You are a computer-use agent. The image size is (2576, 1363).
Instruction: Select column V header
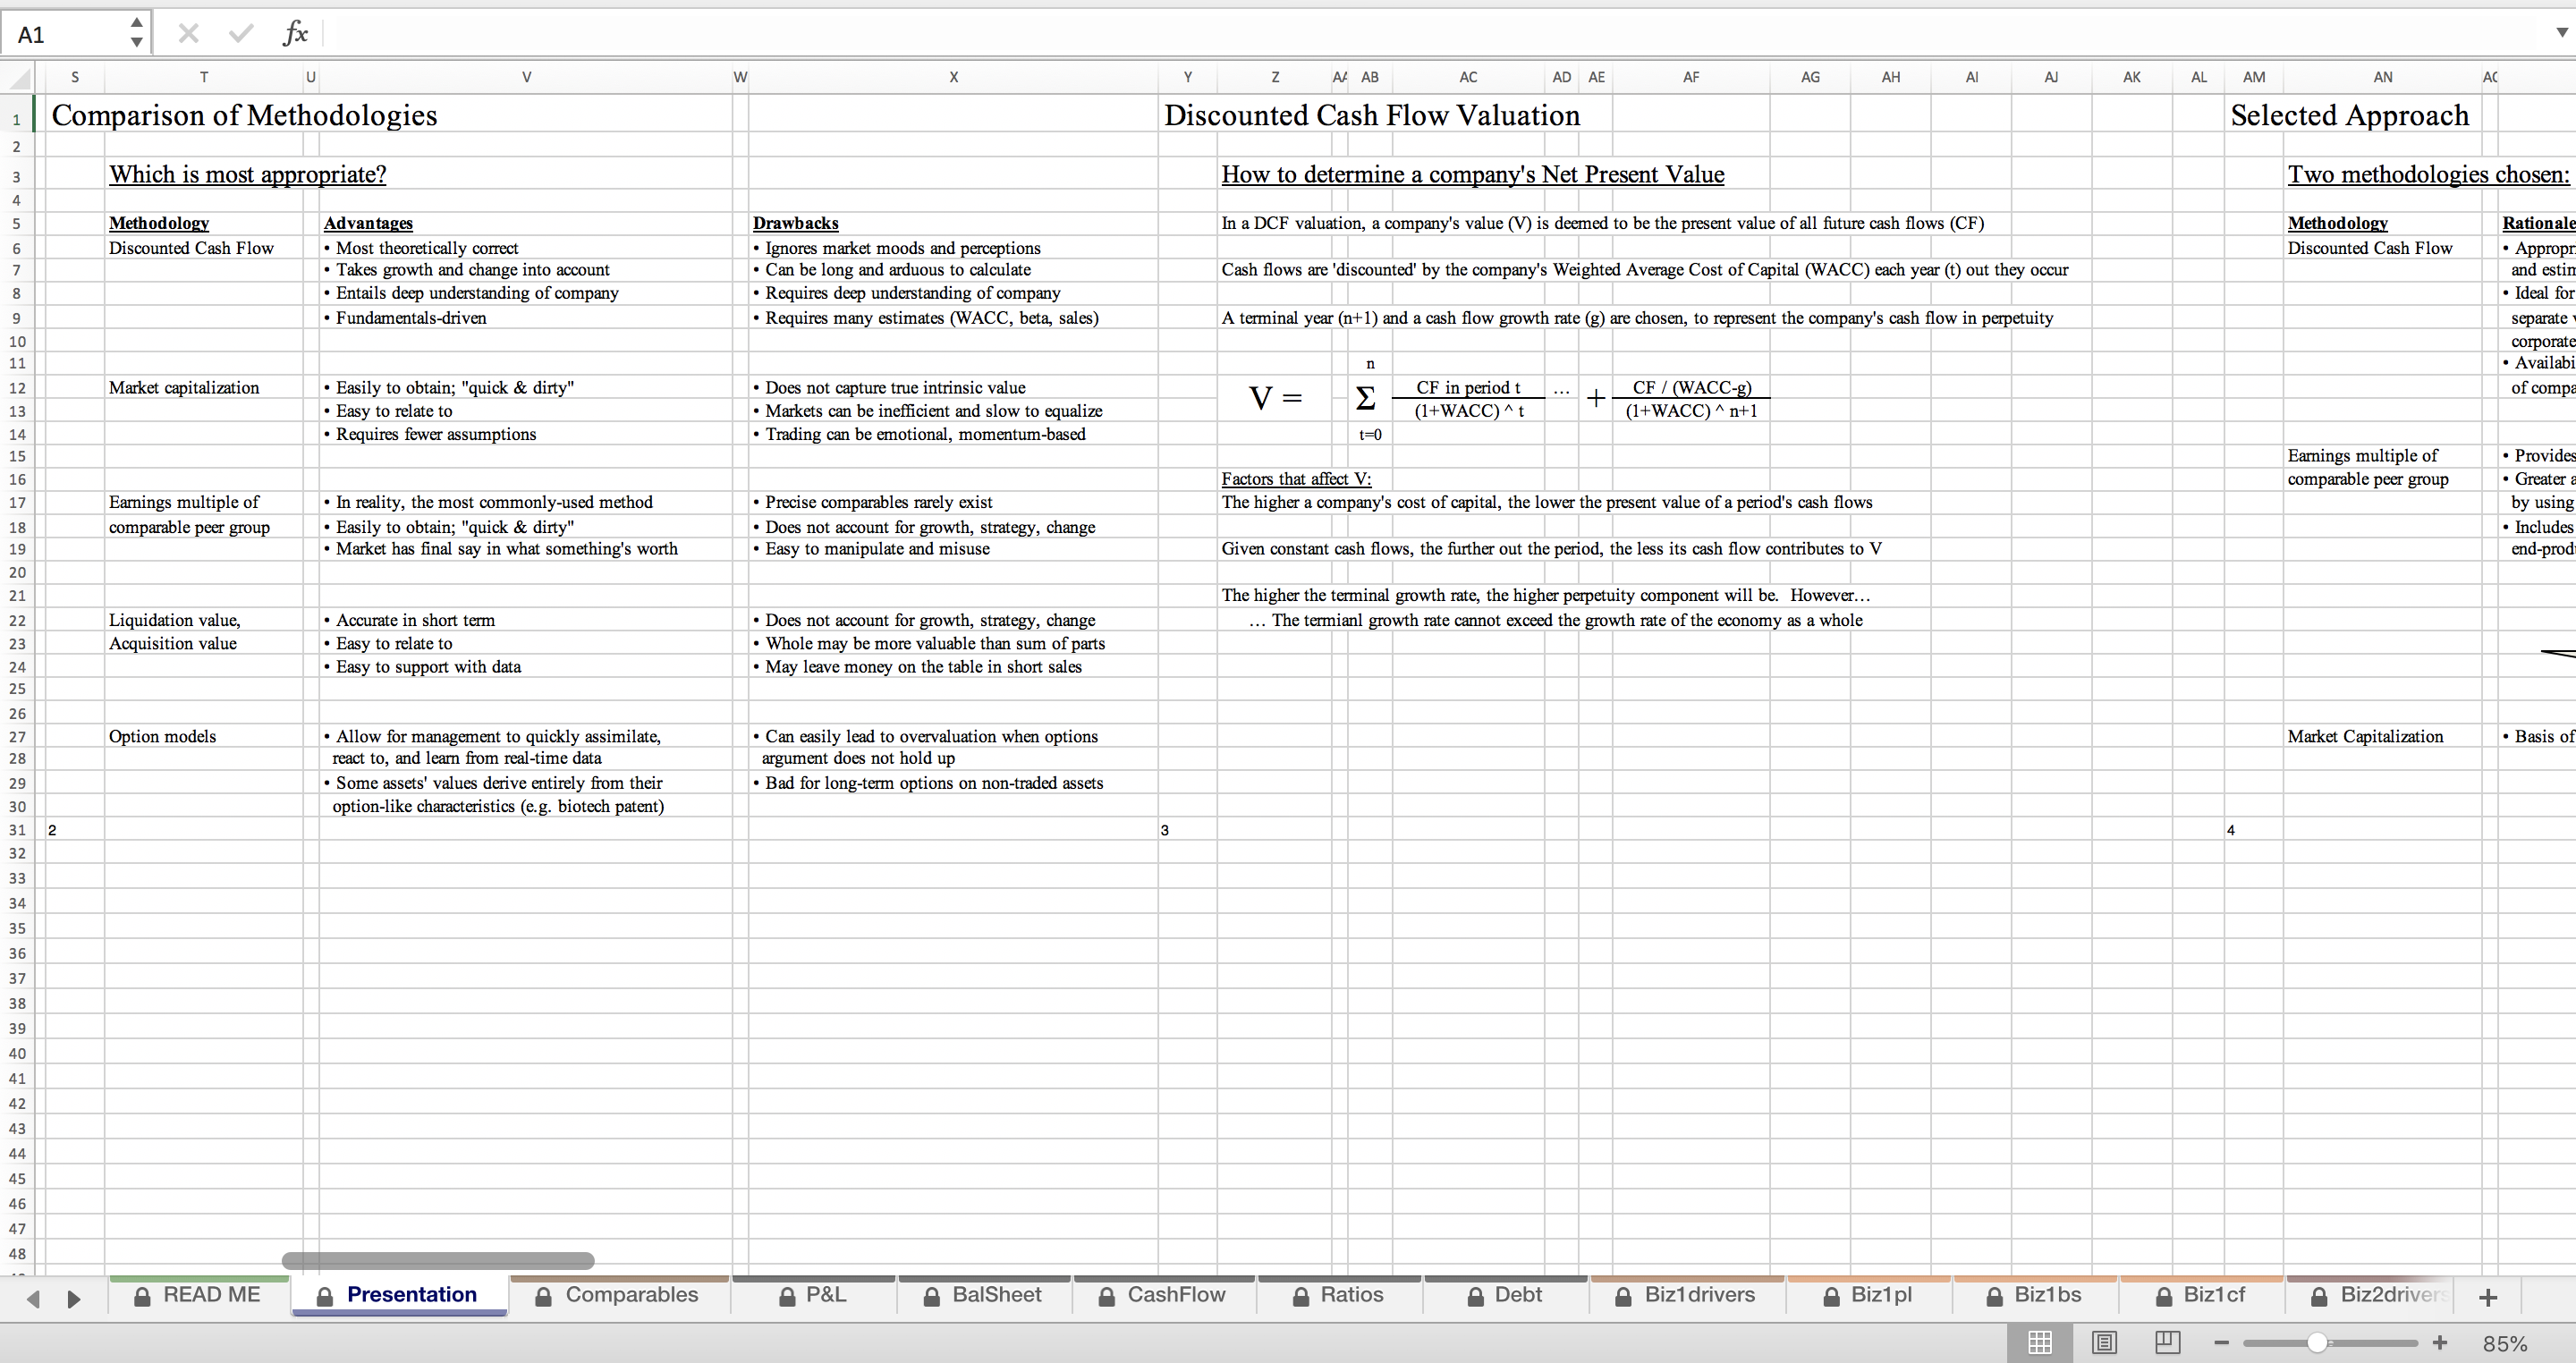point(526,77)
